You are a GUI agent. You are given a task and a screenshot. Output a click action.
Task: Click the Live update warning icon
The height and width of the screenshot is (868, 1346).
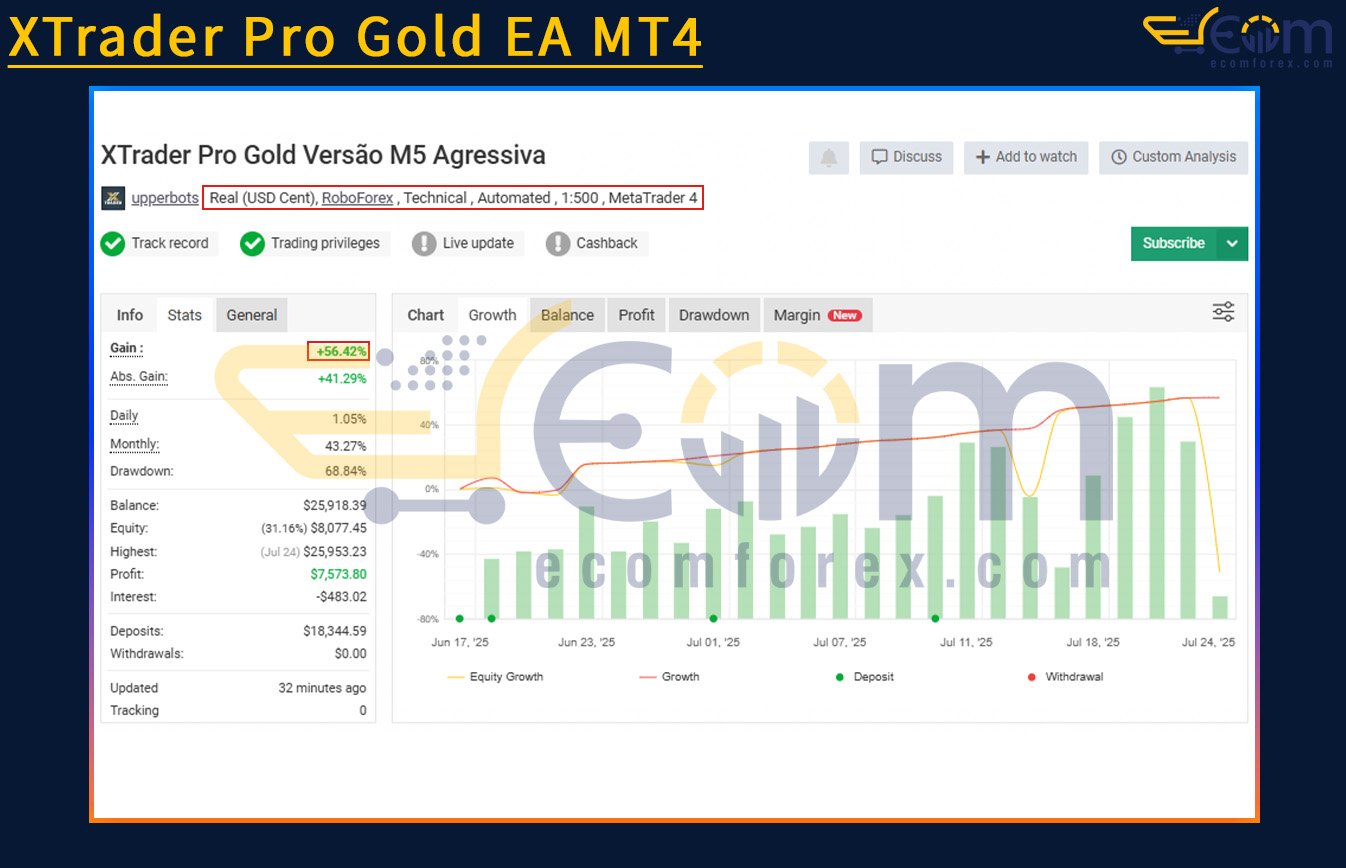pyautogui.click(x=424, y=243)
